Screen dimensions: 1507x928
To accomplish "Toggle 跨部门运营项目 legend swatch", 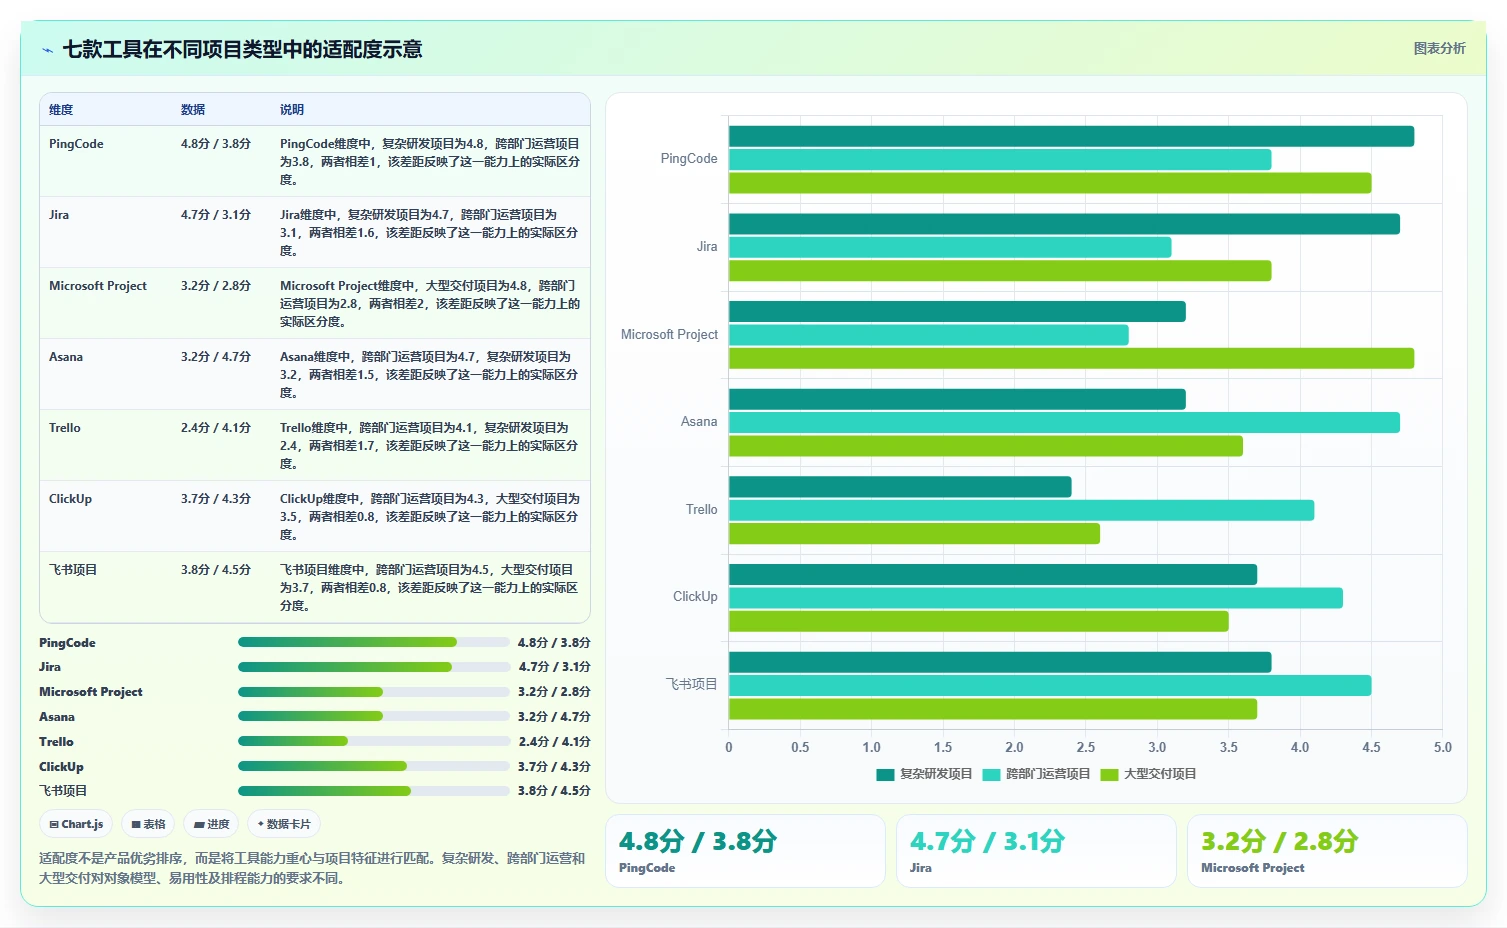I will (992, 774).
